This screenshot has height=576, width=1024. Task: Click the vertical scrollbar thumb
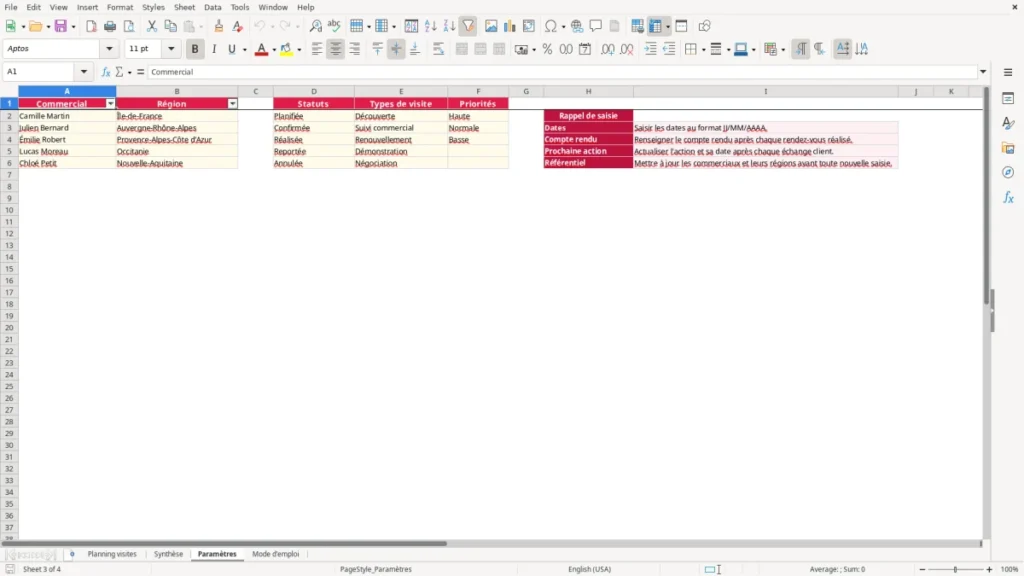click(987, 195)
